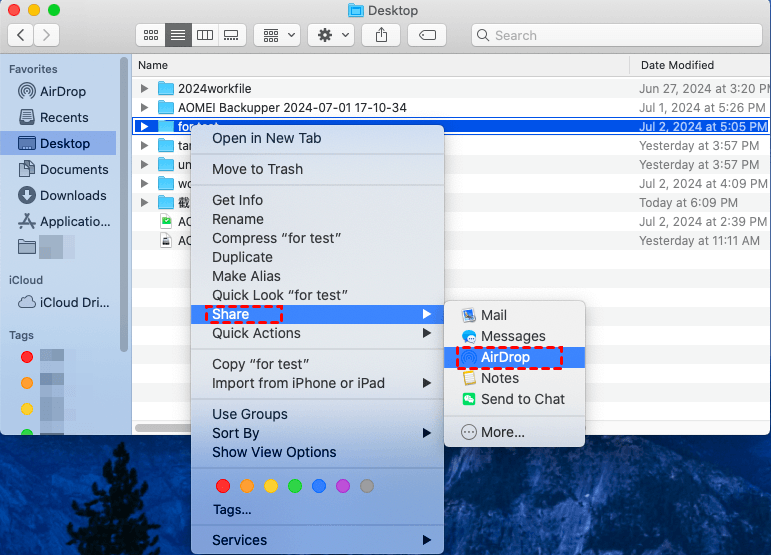Select Messages in Share submenu

(x=512, y=336)
